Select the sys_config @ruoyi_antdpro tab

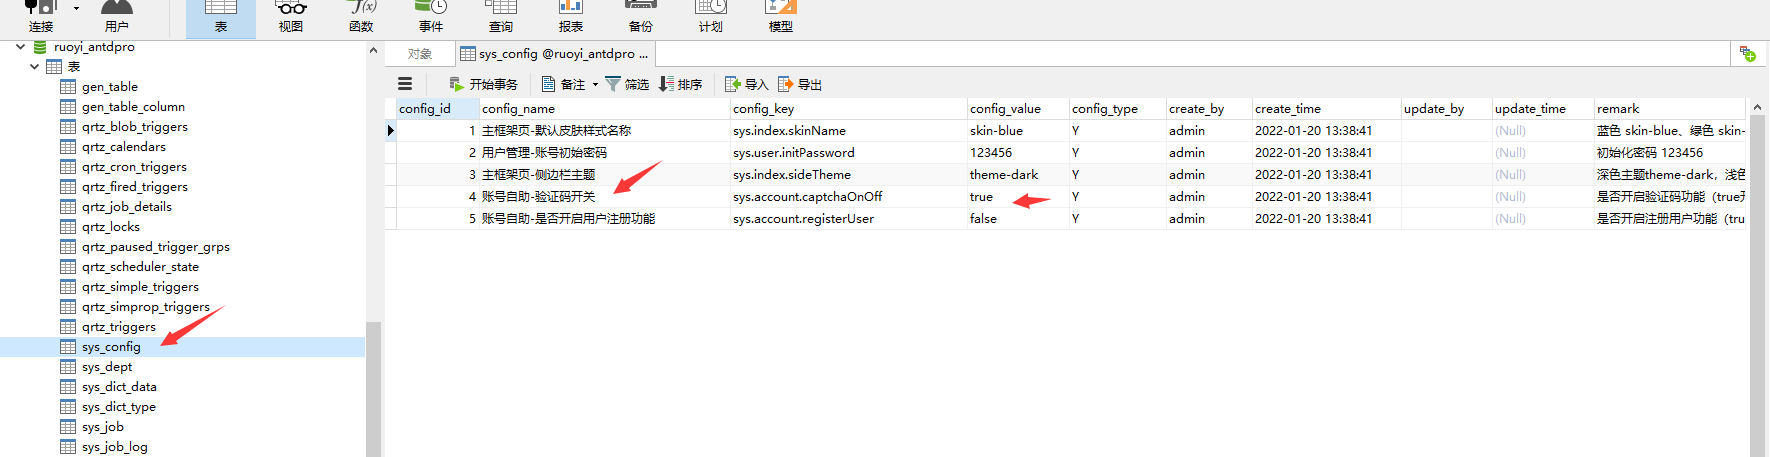point(554,54)
